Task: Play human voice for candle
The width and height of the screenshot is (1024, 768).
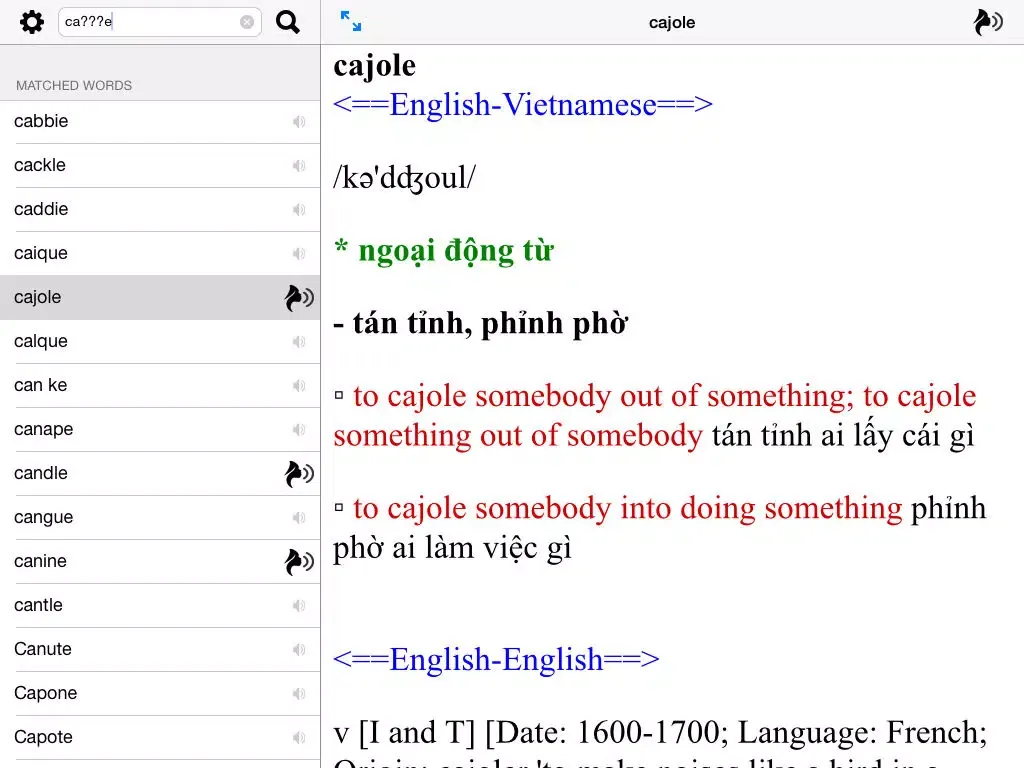Action: (298, 473)
